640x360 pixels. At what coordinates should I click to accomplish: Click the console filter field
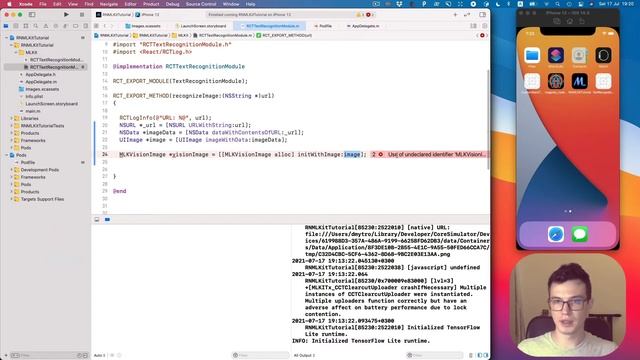435,356
